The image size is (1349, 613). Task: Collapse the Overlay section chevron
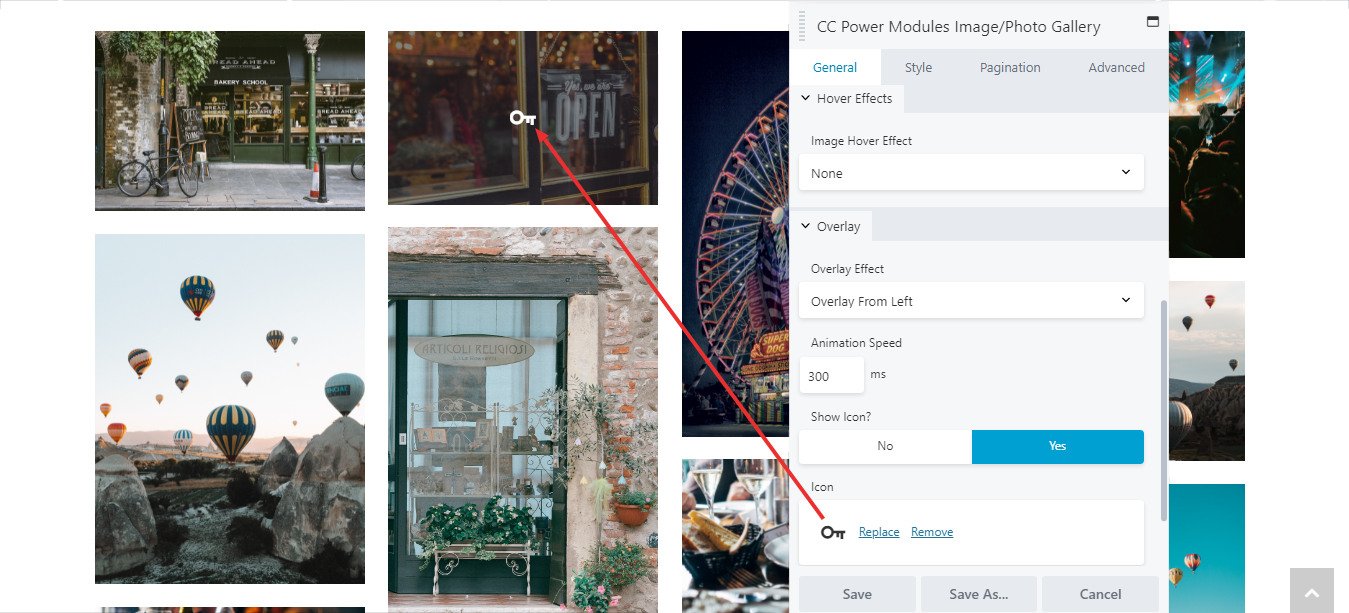coord(806,226)
